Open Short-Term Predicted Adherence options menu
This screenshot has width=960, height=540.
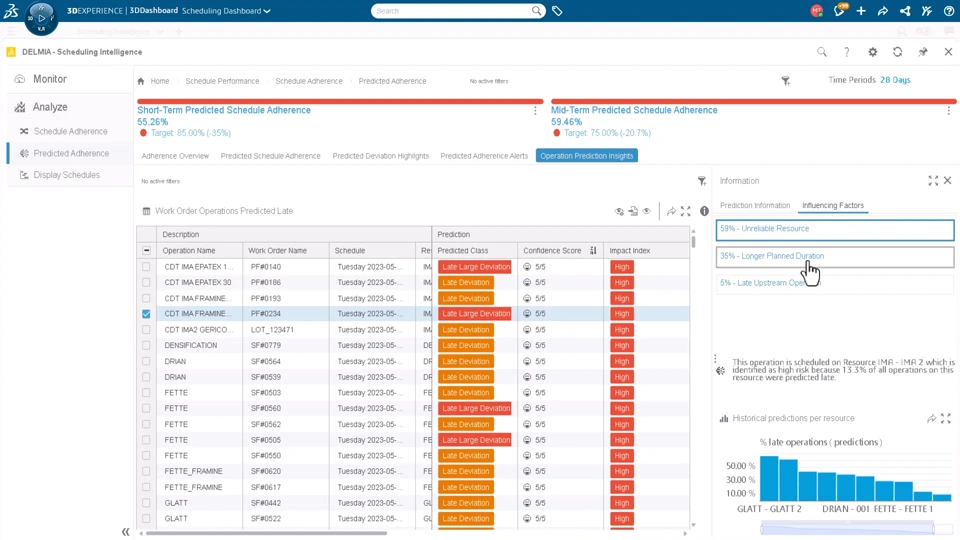point(535,111)
